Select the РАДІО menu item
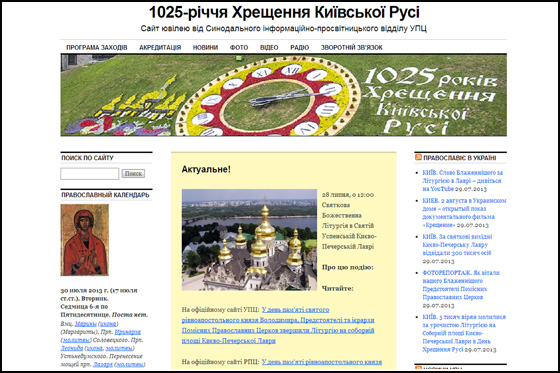Viewport: 560px width, 373px height. [299, 48]
